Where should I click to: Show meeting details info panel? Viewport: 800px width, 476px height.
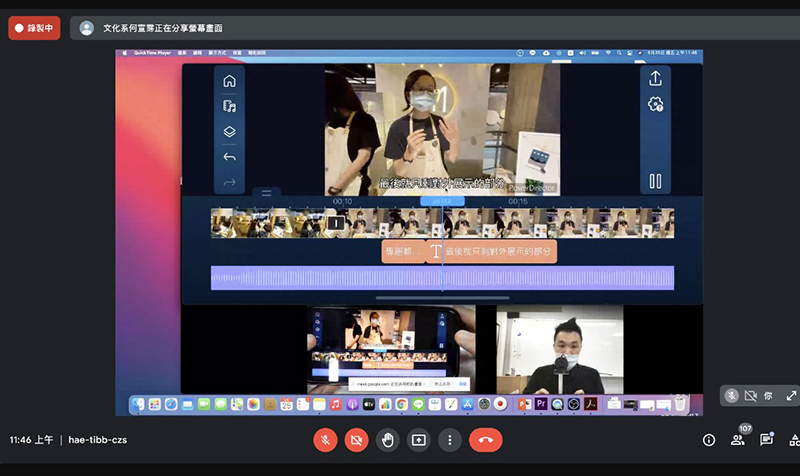(709, 439)
